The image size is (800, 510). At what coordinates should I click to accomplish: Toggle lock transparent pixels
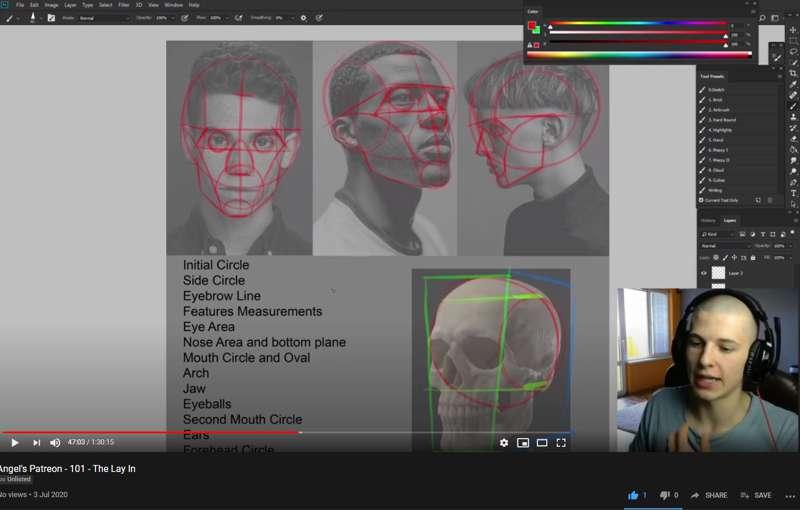[x=716, y=258]
